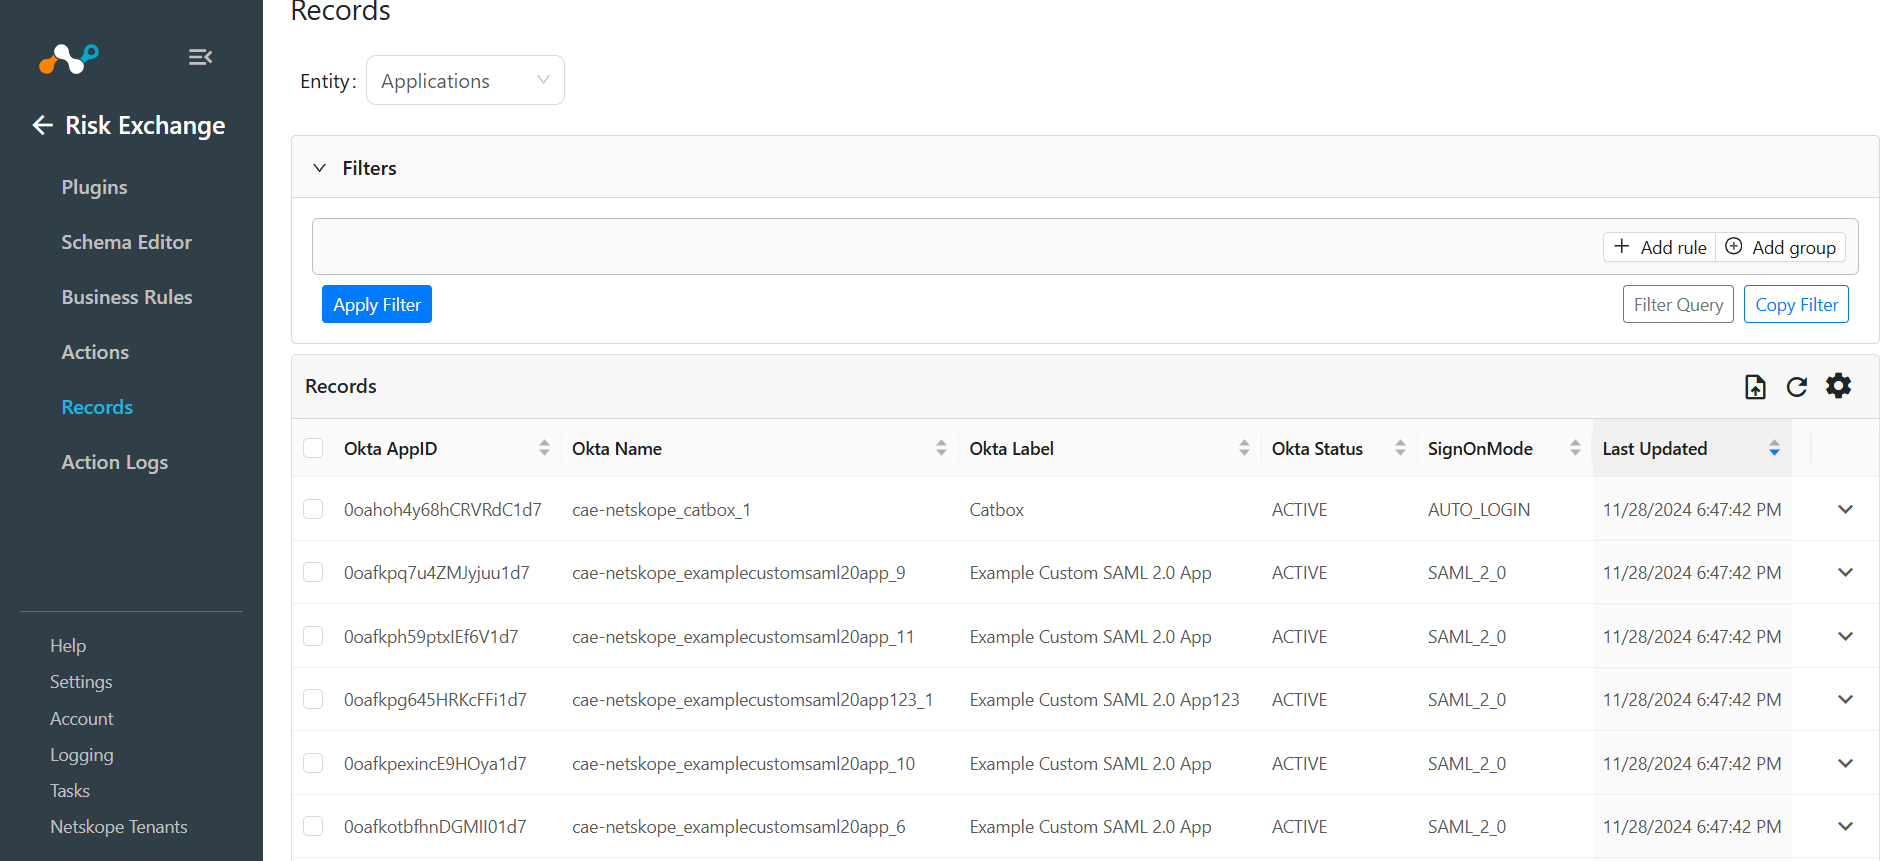Expand row details for examplecustomsaml20app123_1

(1846, 699)
